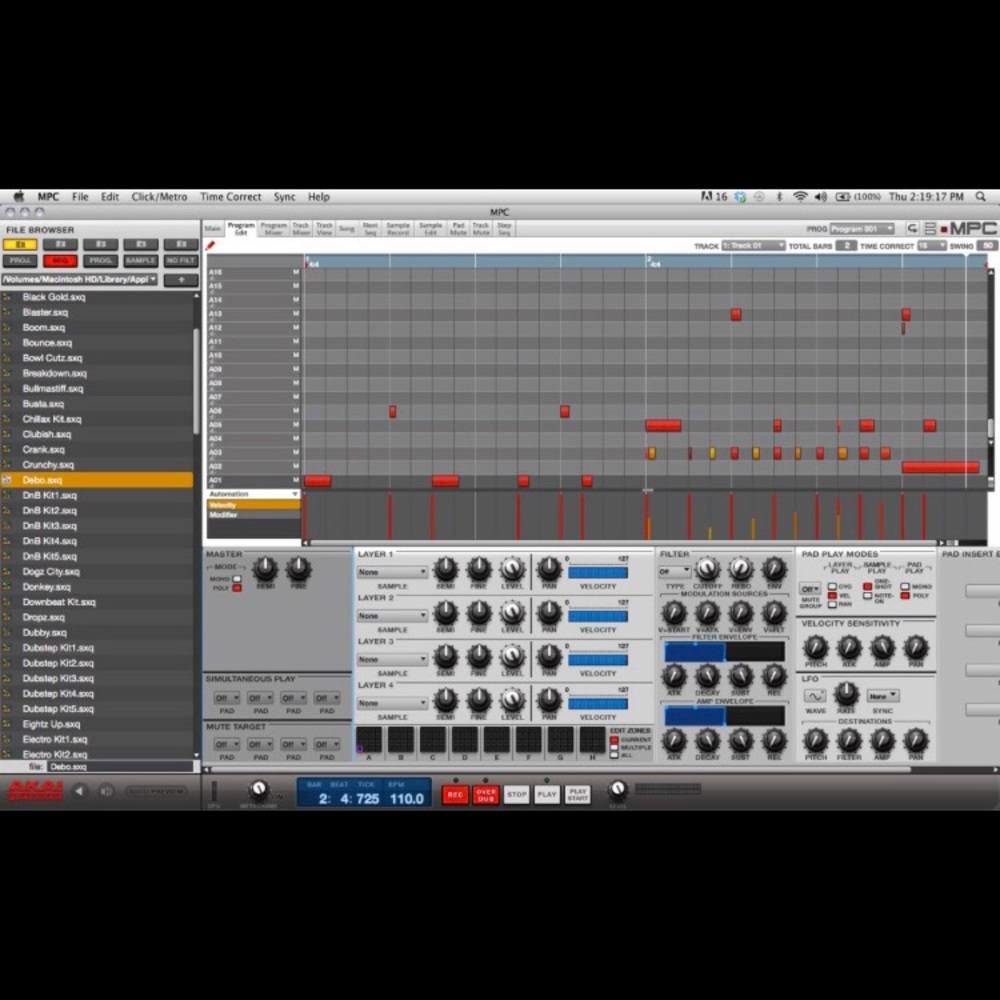Switch to the Program Mixer tab
This screenshot has width=1000, height=1000.
point(274,229)
